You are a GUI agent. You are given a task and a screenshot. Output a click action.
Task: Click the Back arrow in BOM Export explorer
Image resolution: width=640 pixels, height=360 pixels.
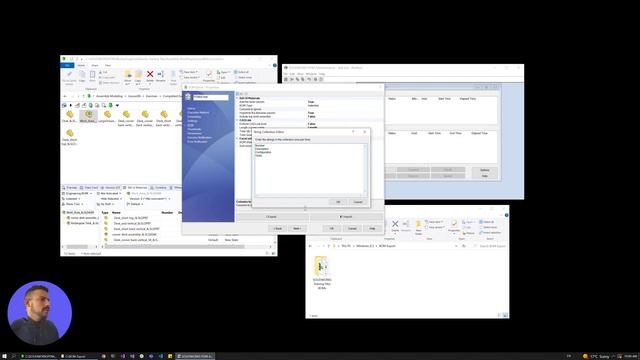[x=311, y=246]
